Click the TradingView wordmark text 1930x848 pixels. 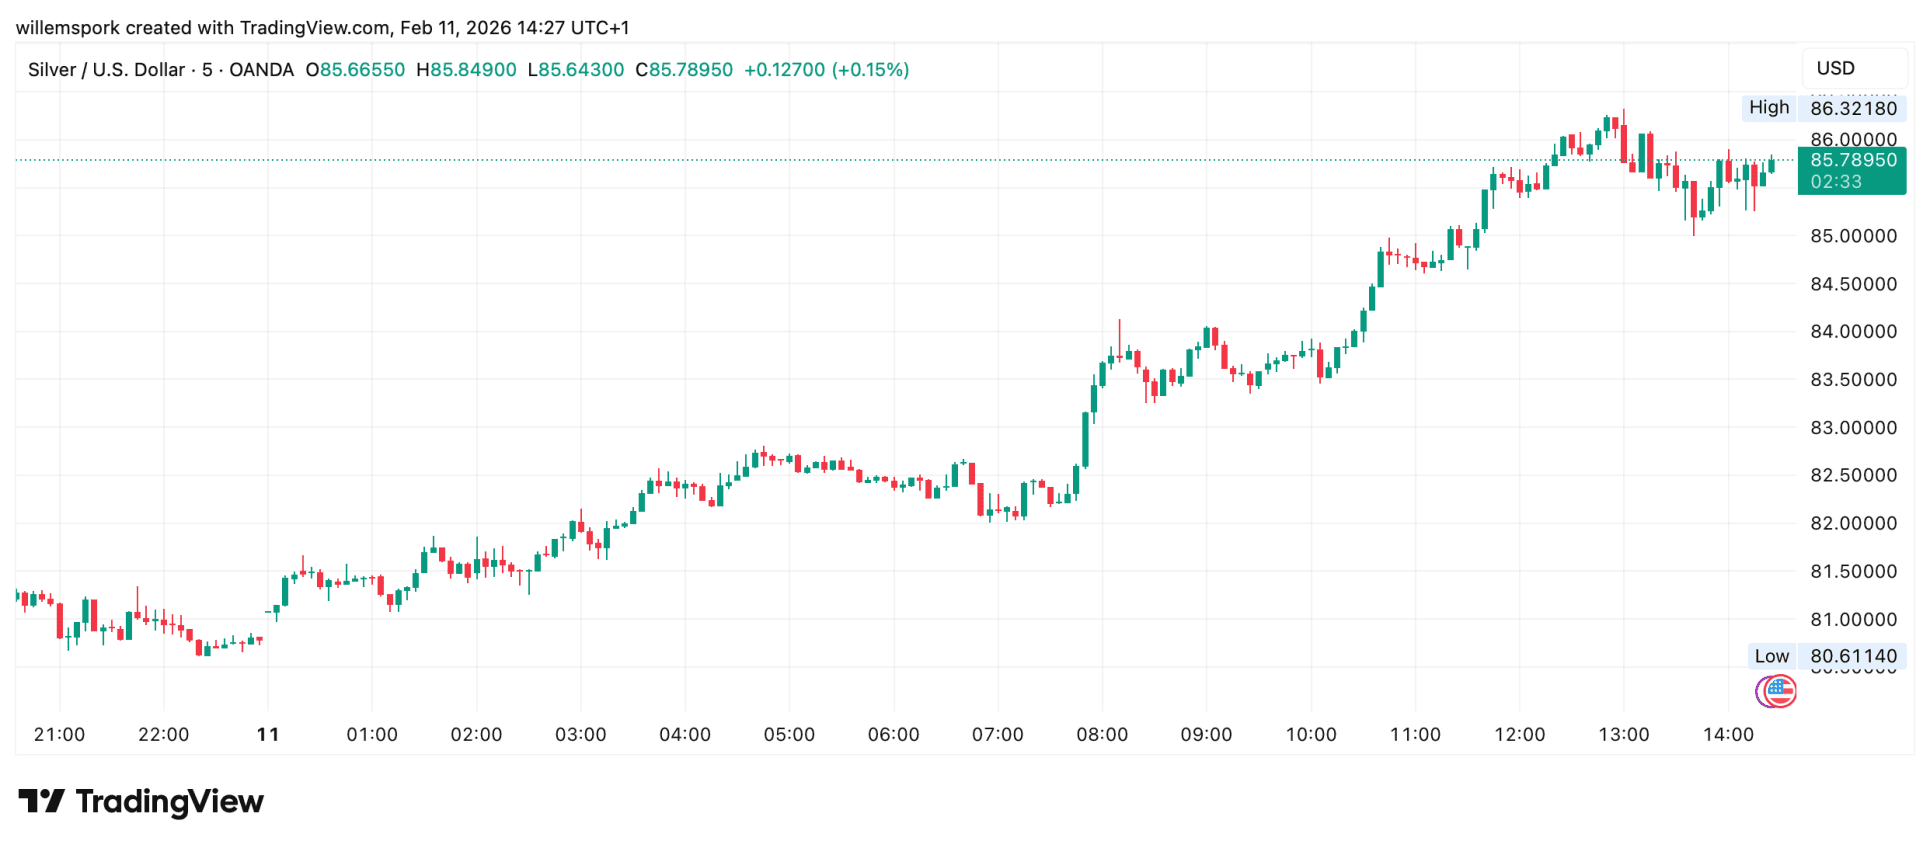(x=169, y=801)
